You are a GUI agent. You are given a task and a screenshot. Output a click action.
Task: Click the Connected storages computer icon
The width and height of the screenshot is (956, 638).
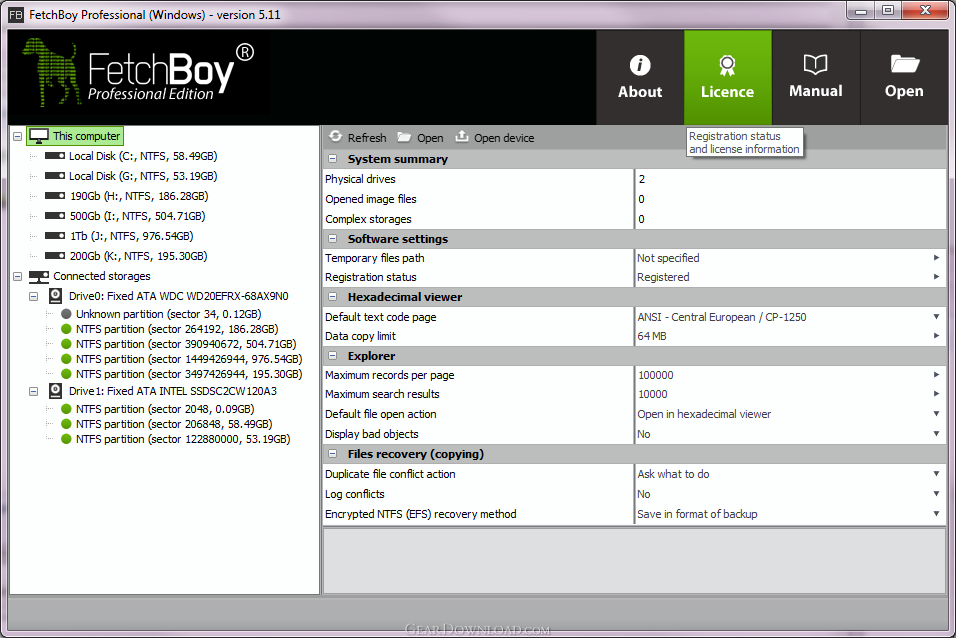coord(39,277)
